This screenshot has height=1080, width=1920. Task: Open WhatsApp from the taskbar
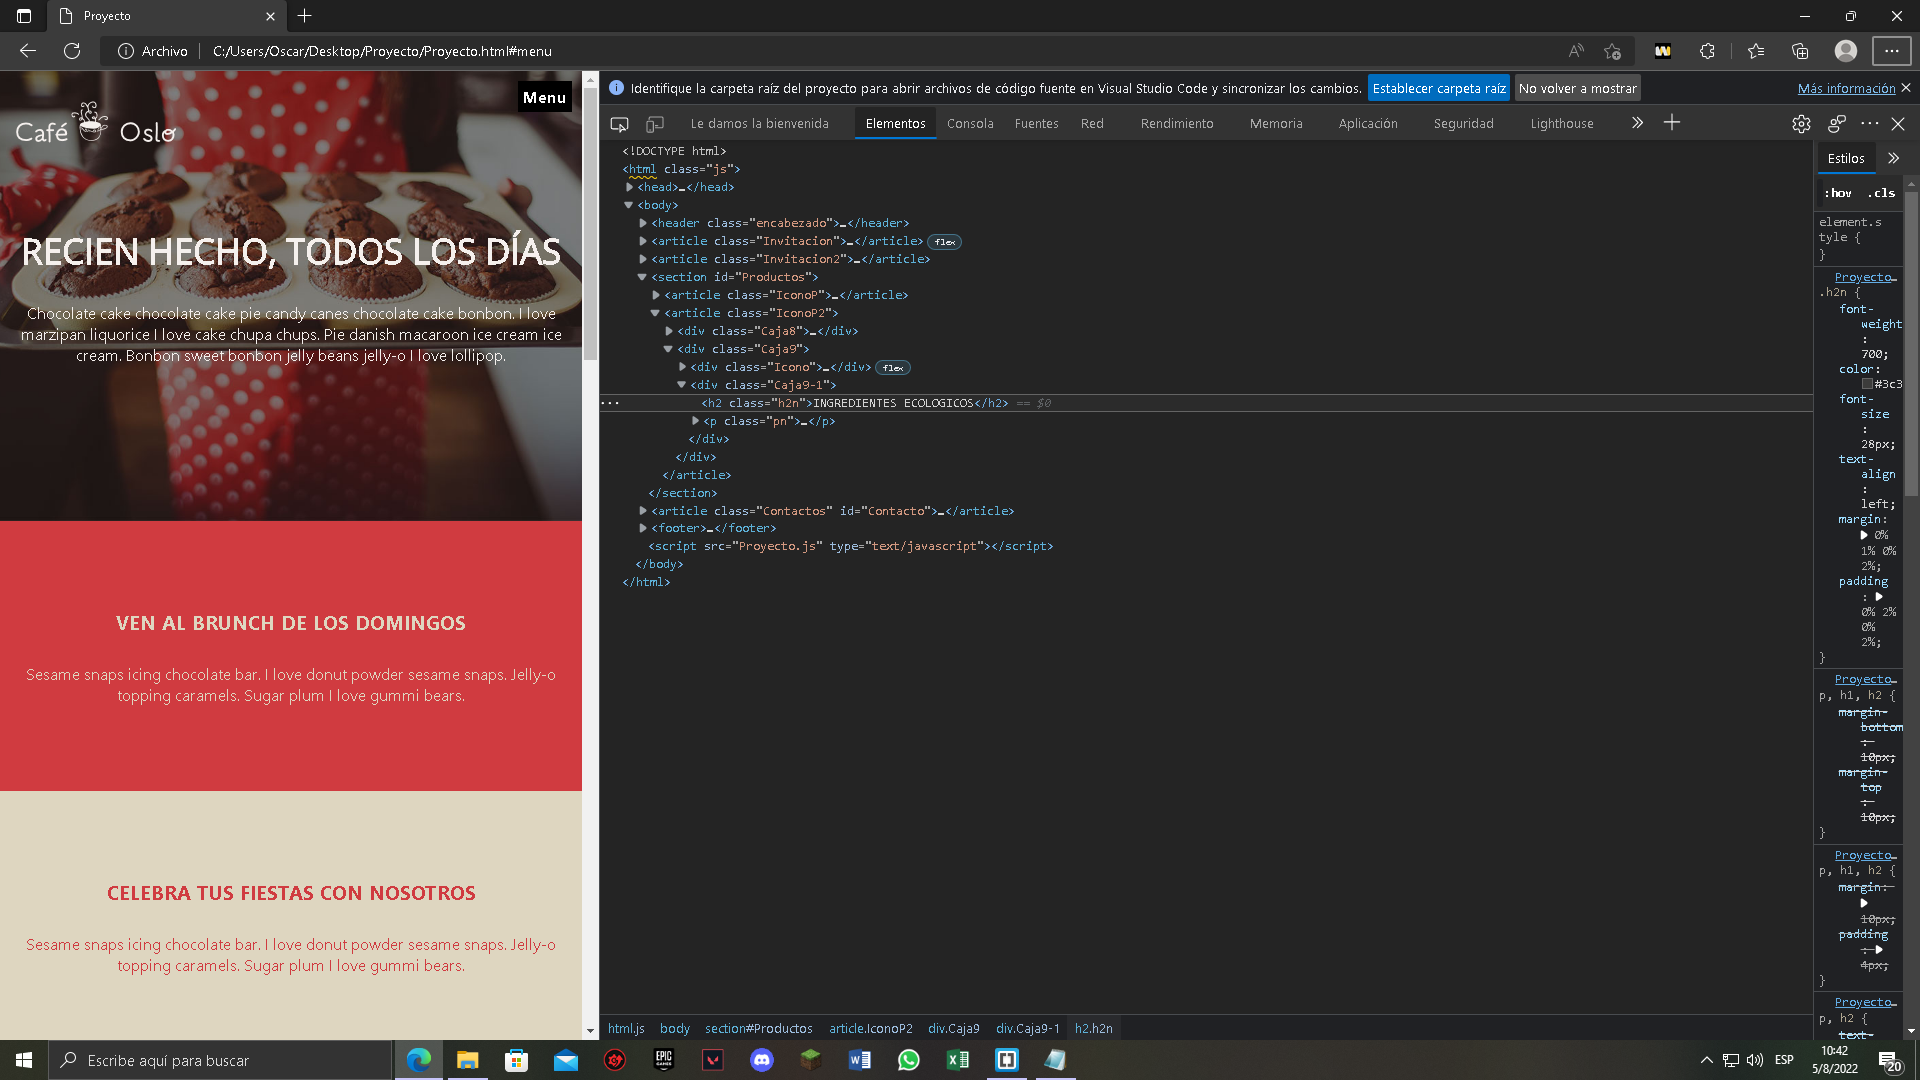908,1060
